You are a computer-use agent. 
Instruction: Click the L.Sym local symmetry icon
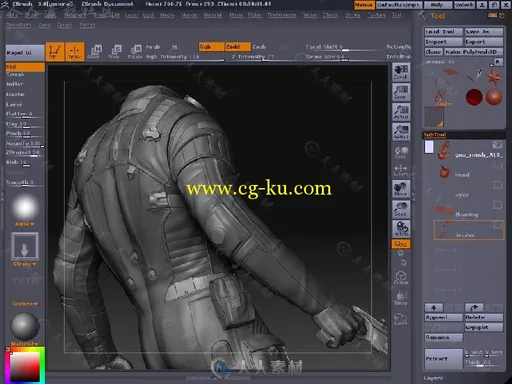point(401,170)
